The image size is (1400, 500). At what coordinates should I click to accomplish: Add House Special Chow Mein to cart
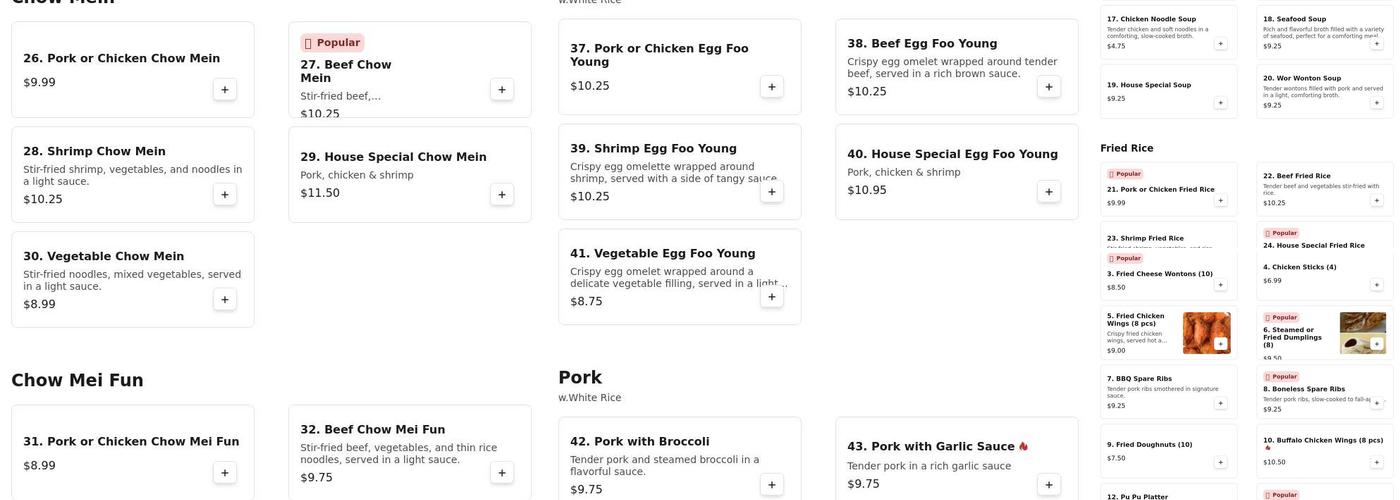coord(502,195)
